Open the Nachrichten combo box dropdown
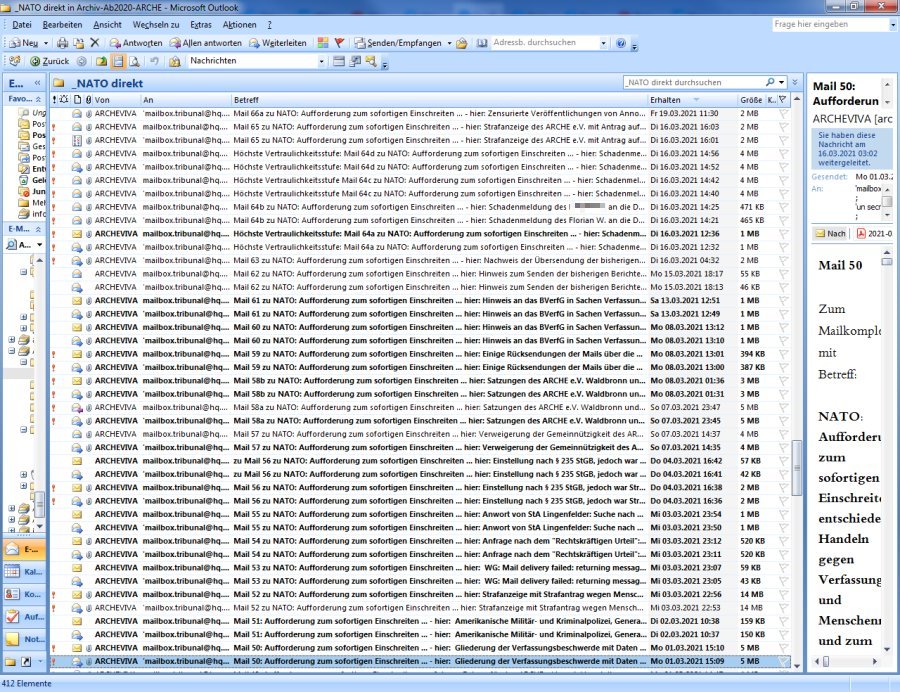The width and height of the screenshot is (900, 692). (321, 61)
